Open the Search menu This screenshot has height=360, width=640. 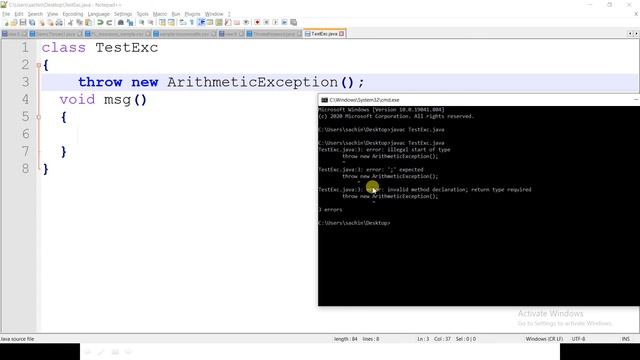point(35,14)
